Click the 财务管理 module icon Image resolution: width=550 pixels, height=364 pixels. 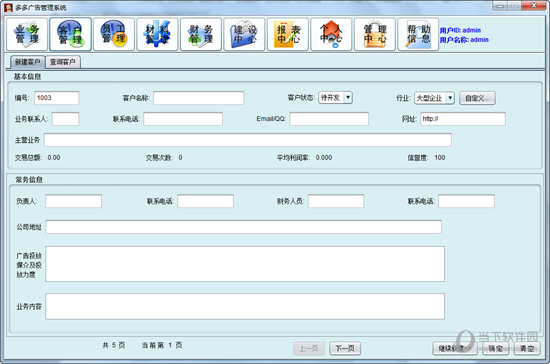click(201, 34)
